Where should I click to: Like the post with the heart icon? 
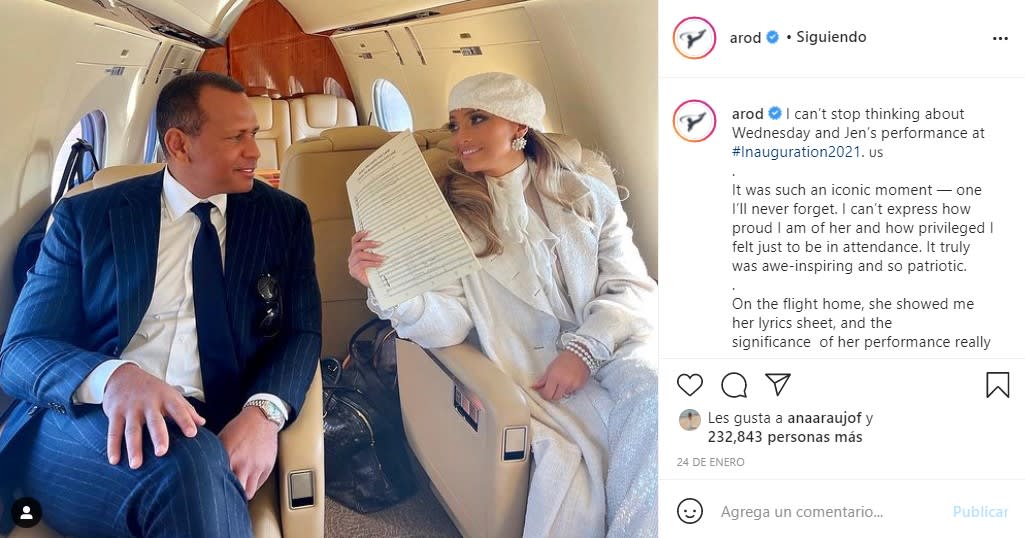690,385
